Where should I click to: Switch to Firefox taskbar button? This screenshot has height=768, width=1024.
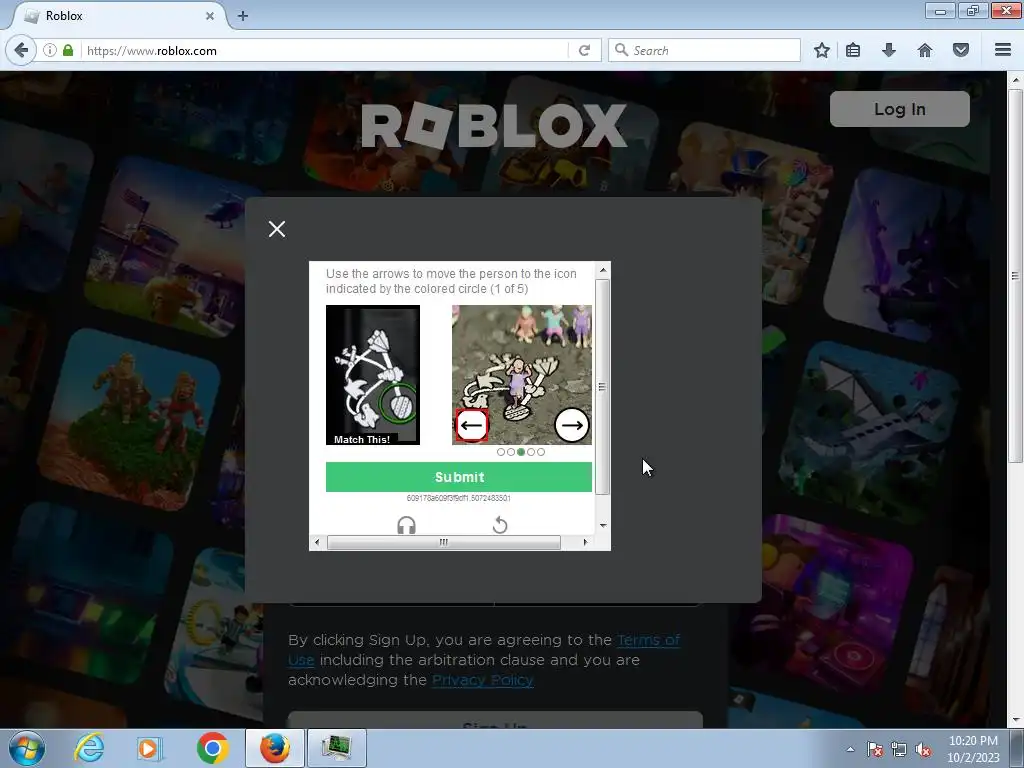coord(275,748)
